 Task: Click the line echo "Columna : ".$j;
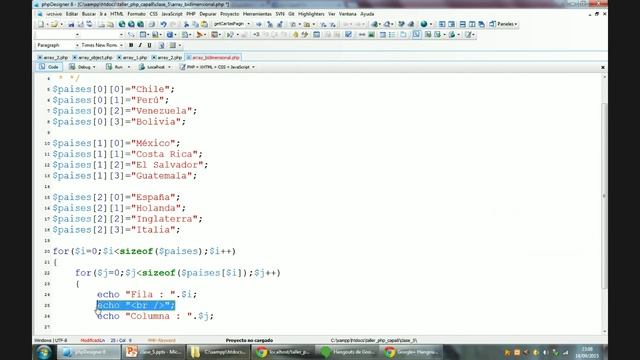tap(156, 316)
